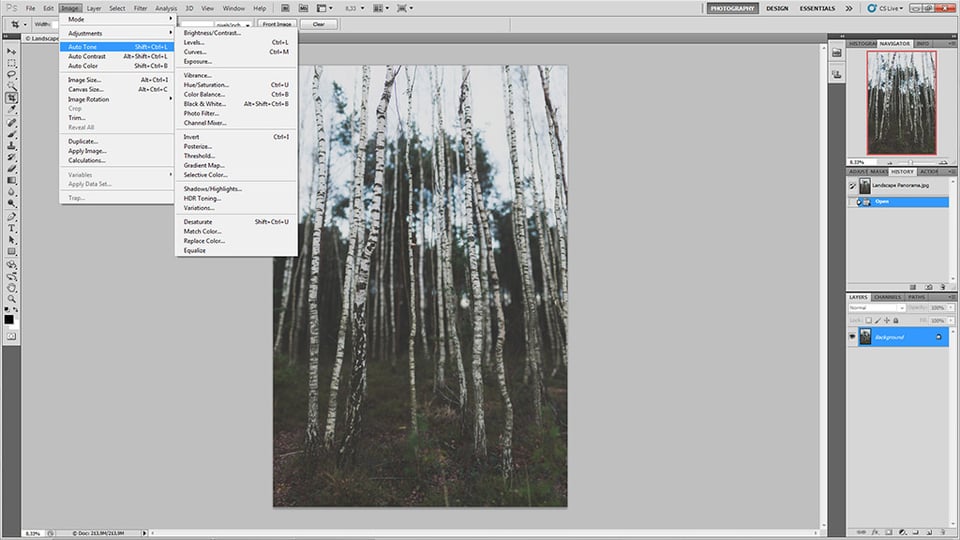Choose Hue/Saturation from Adjustments submenu
Viewport: 960px width, 540px height.
point(236,85)
